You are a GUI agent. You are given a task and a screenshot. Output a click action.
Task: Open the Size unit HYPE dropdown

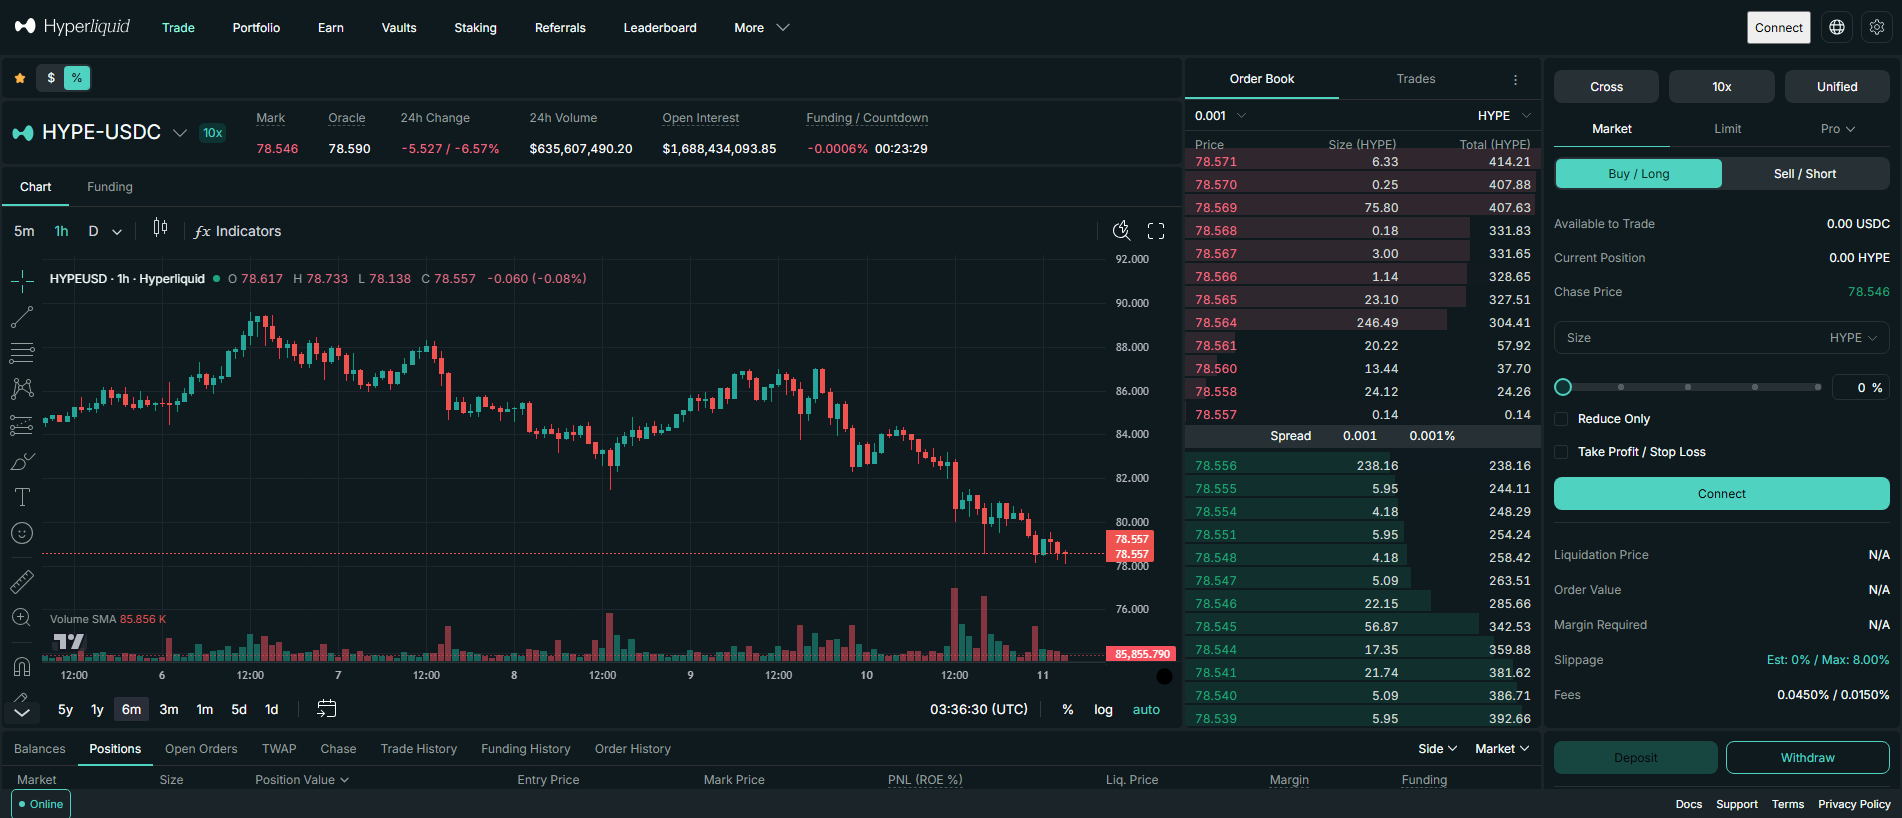pos(1853,338)
